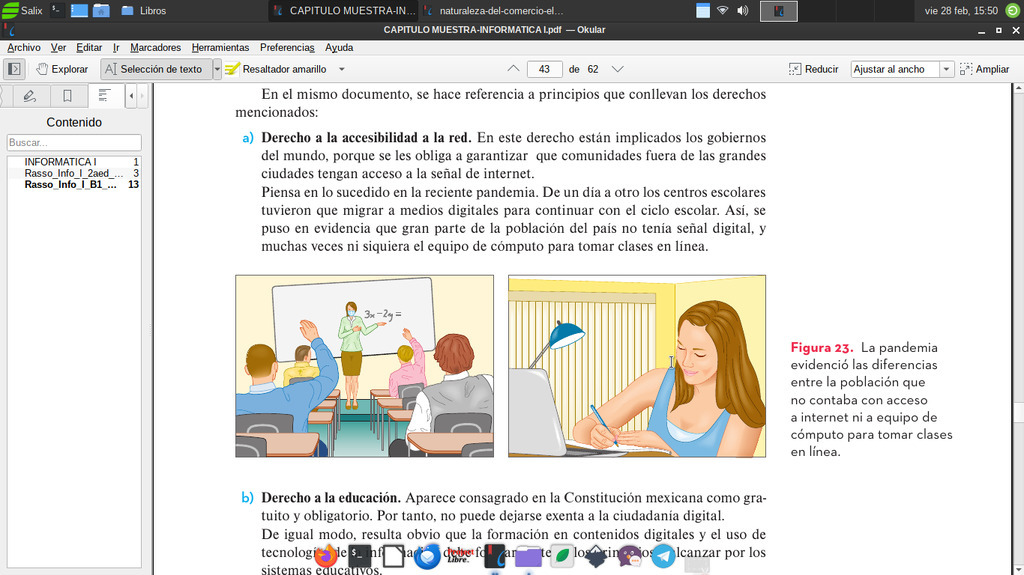Open the Wi-Fi network indicator
The height and width of the screenshot is (575, 1024).
click(722, 10)
